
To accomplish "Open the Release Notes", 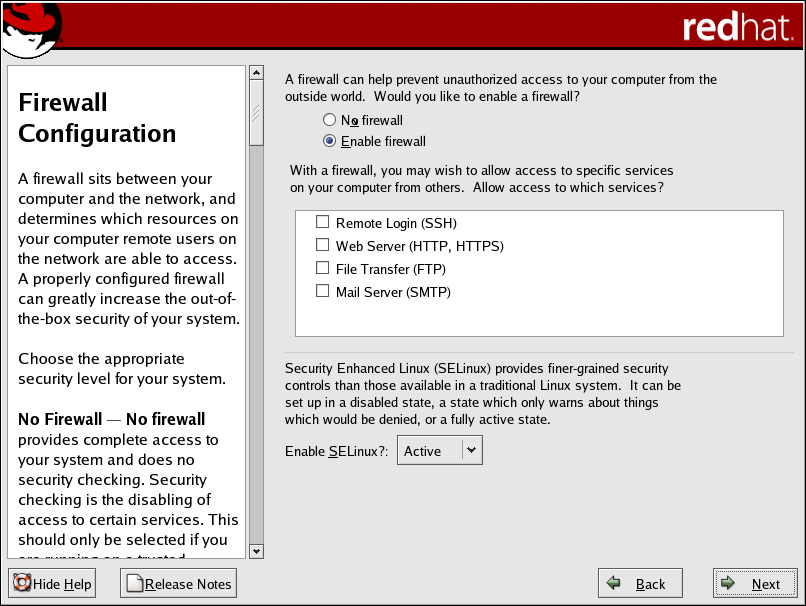I will (178, 584).
